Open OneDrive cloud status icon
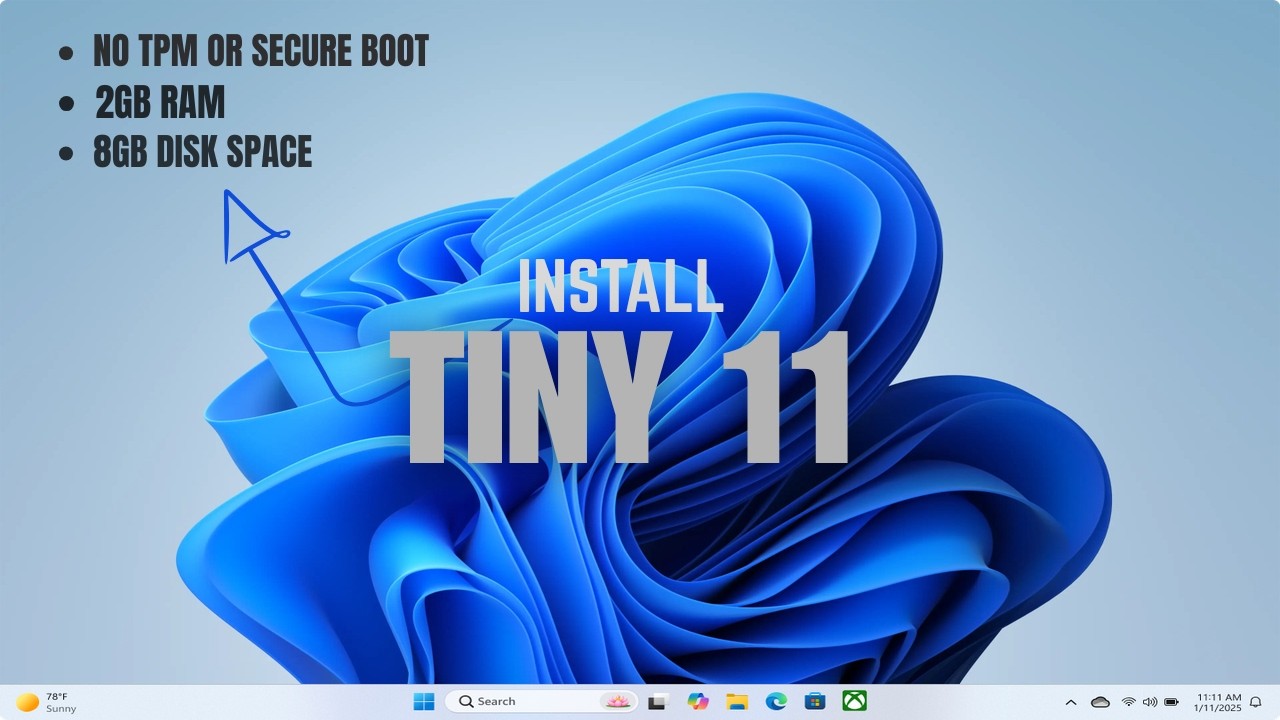Screen dimensions: 1280x720 [1100, 702]
